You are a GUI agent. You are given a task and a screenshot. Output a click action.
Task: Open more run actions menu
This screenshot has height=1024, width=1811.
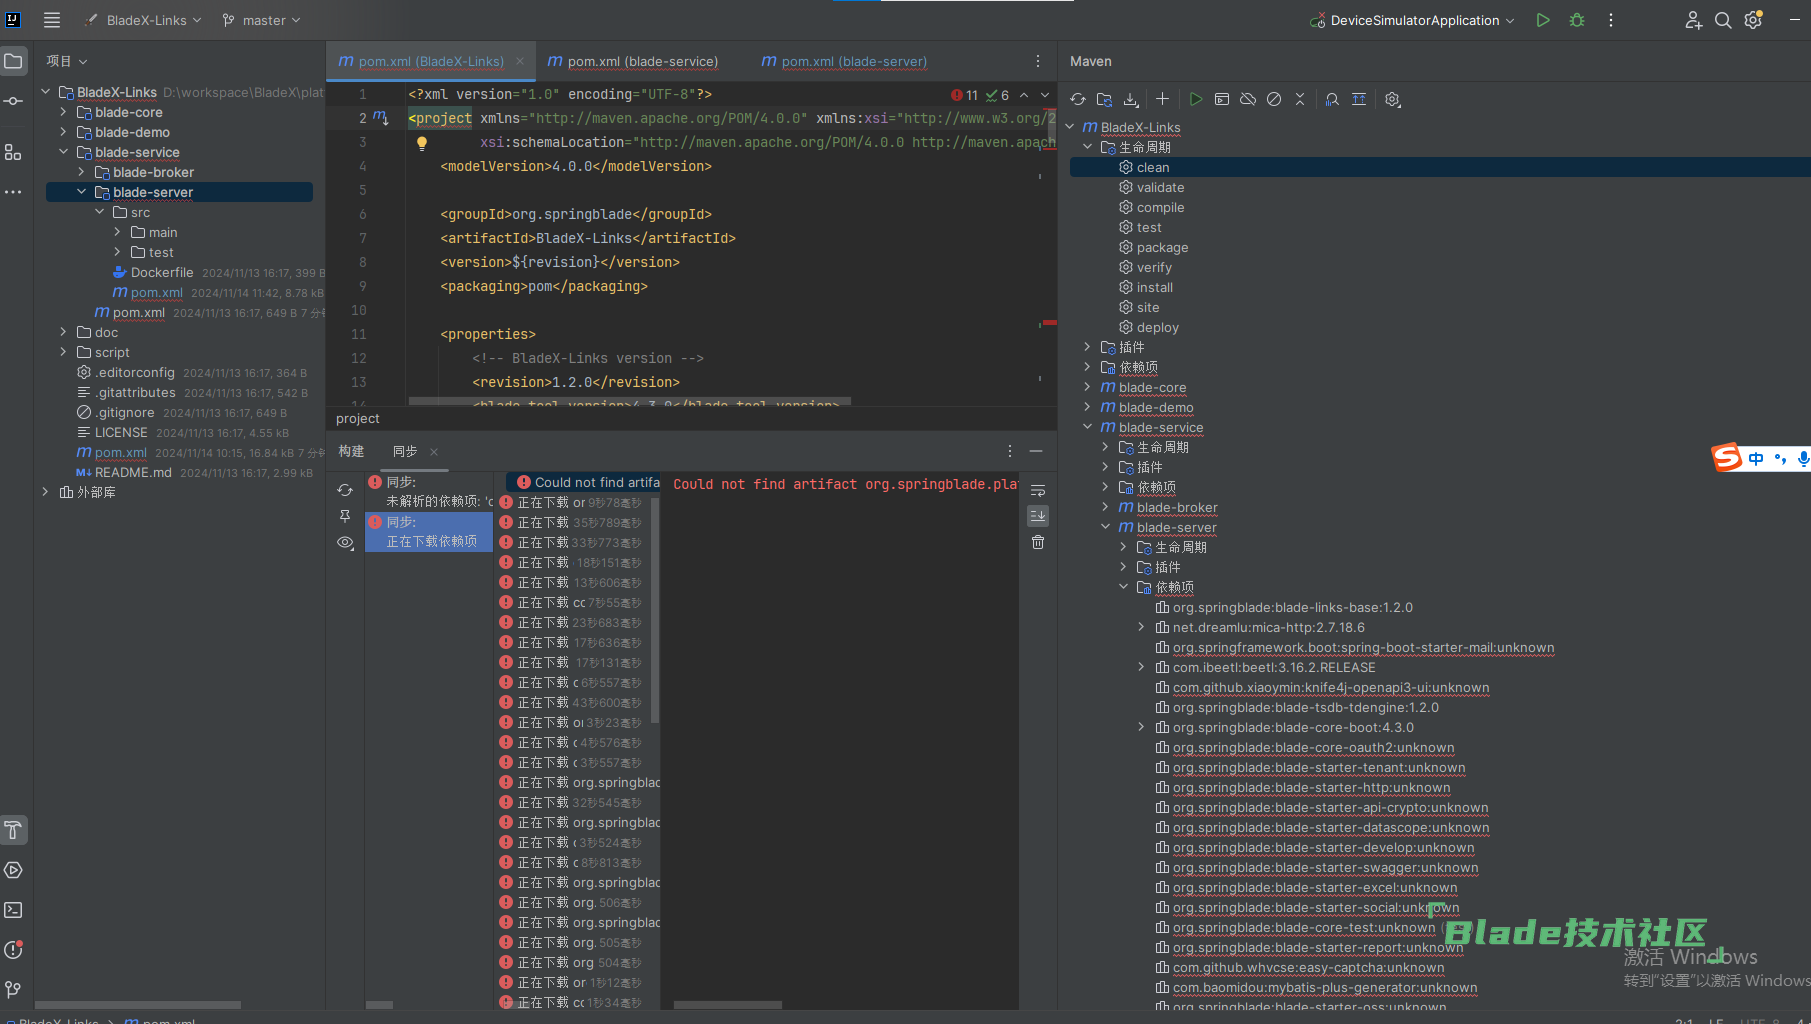click(1611, 20)
